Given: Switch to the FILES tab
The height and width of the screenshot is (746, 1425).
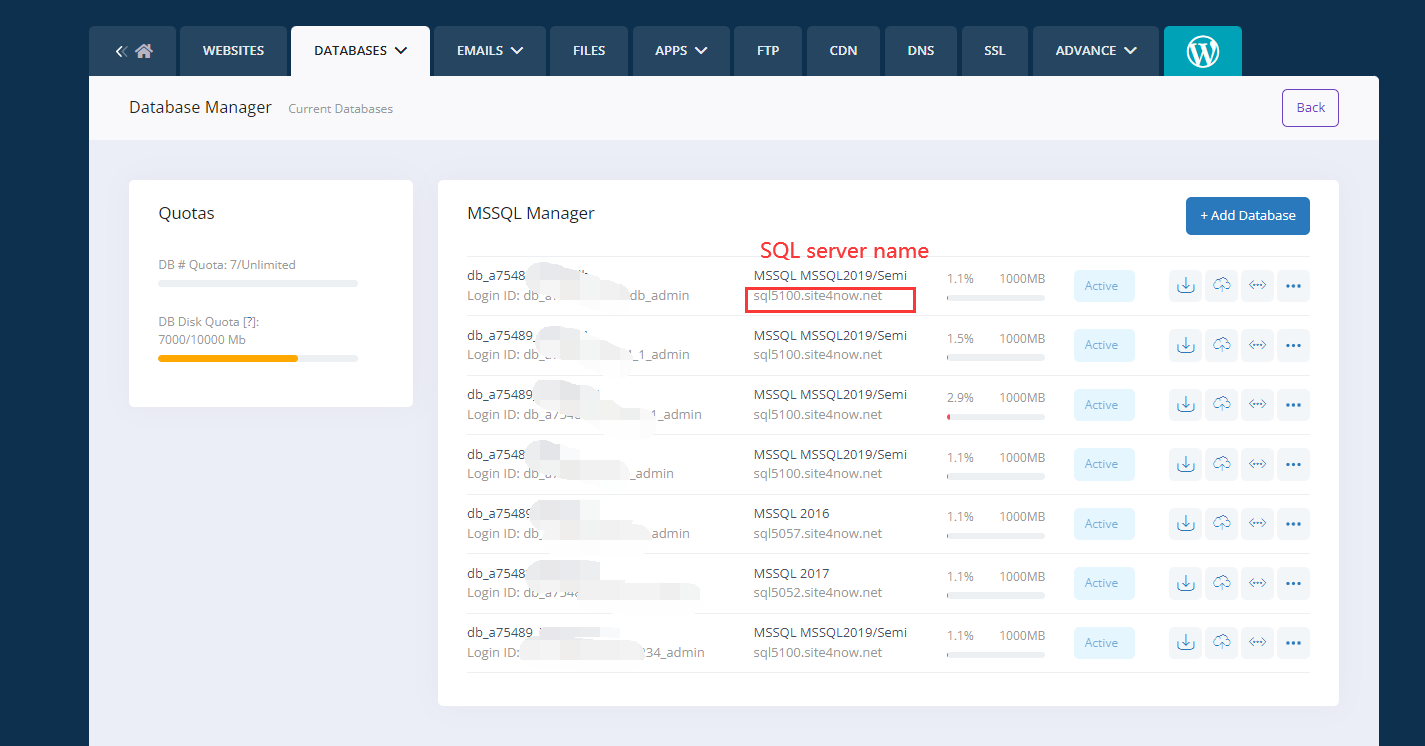Looking at the screenshot, I should pos(589,50).
